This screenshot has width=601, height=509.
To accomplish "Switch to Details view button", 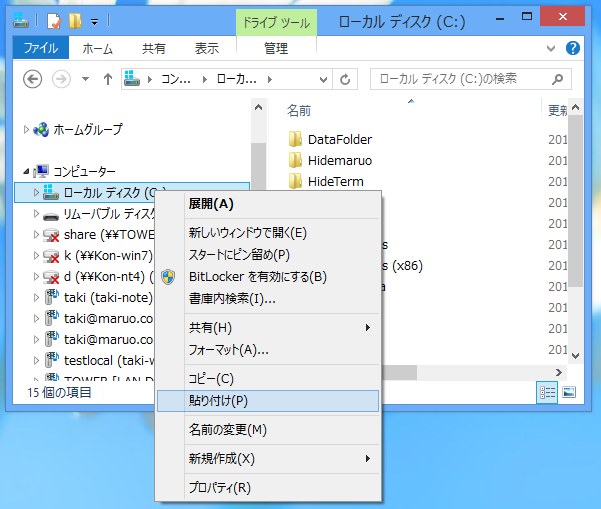I will (547, 392).
